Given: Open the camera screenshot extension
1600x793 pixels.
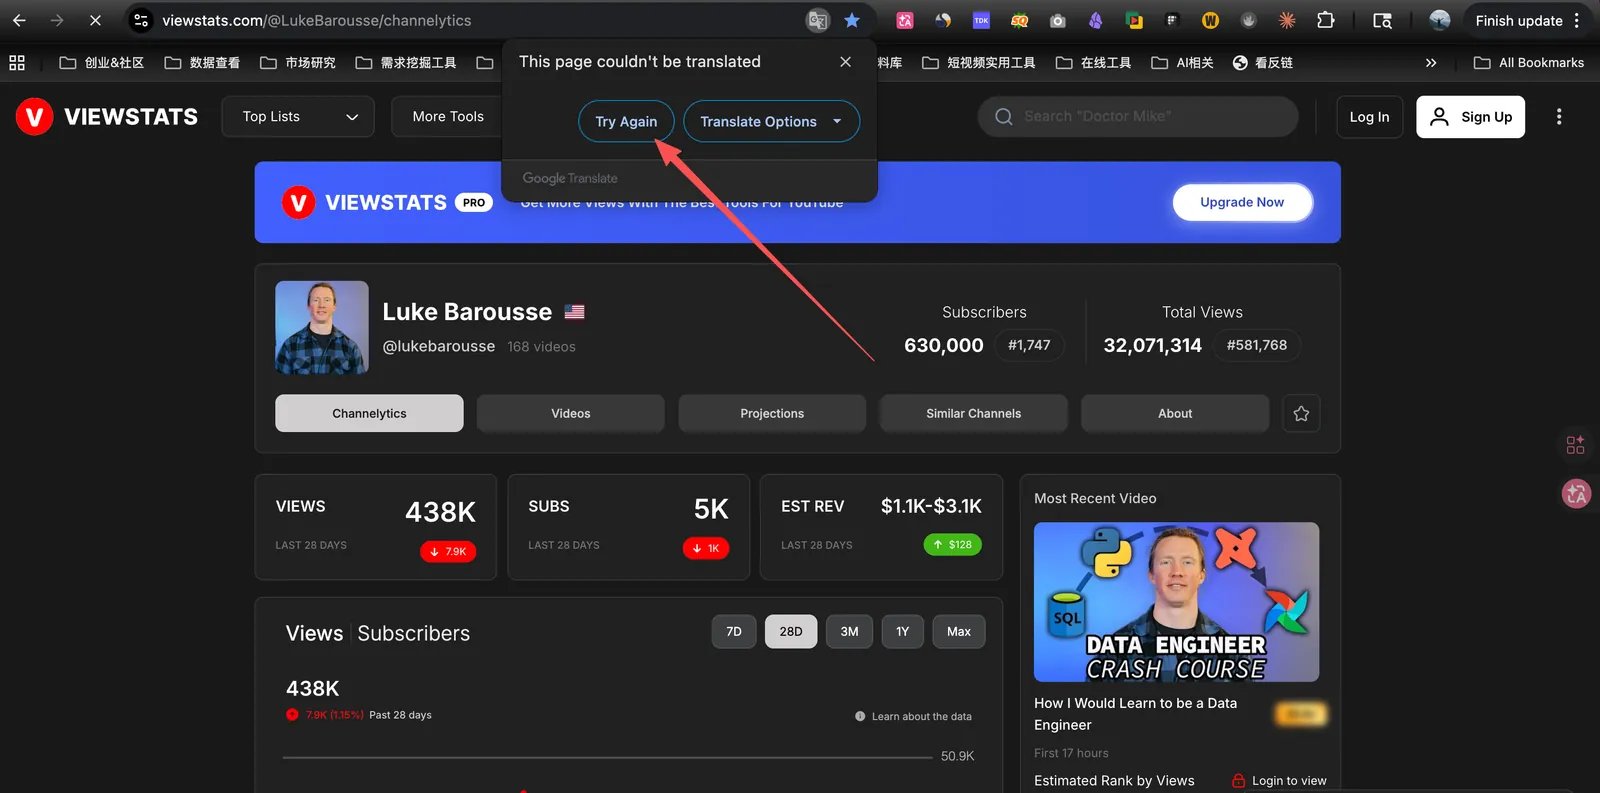Looking at the screenshot, I should (1057, 20).
